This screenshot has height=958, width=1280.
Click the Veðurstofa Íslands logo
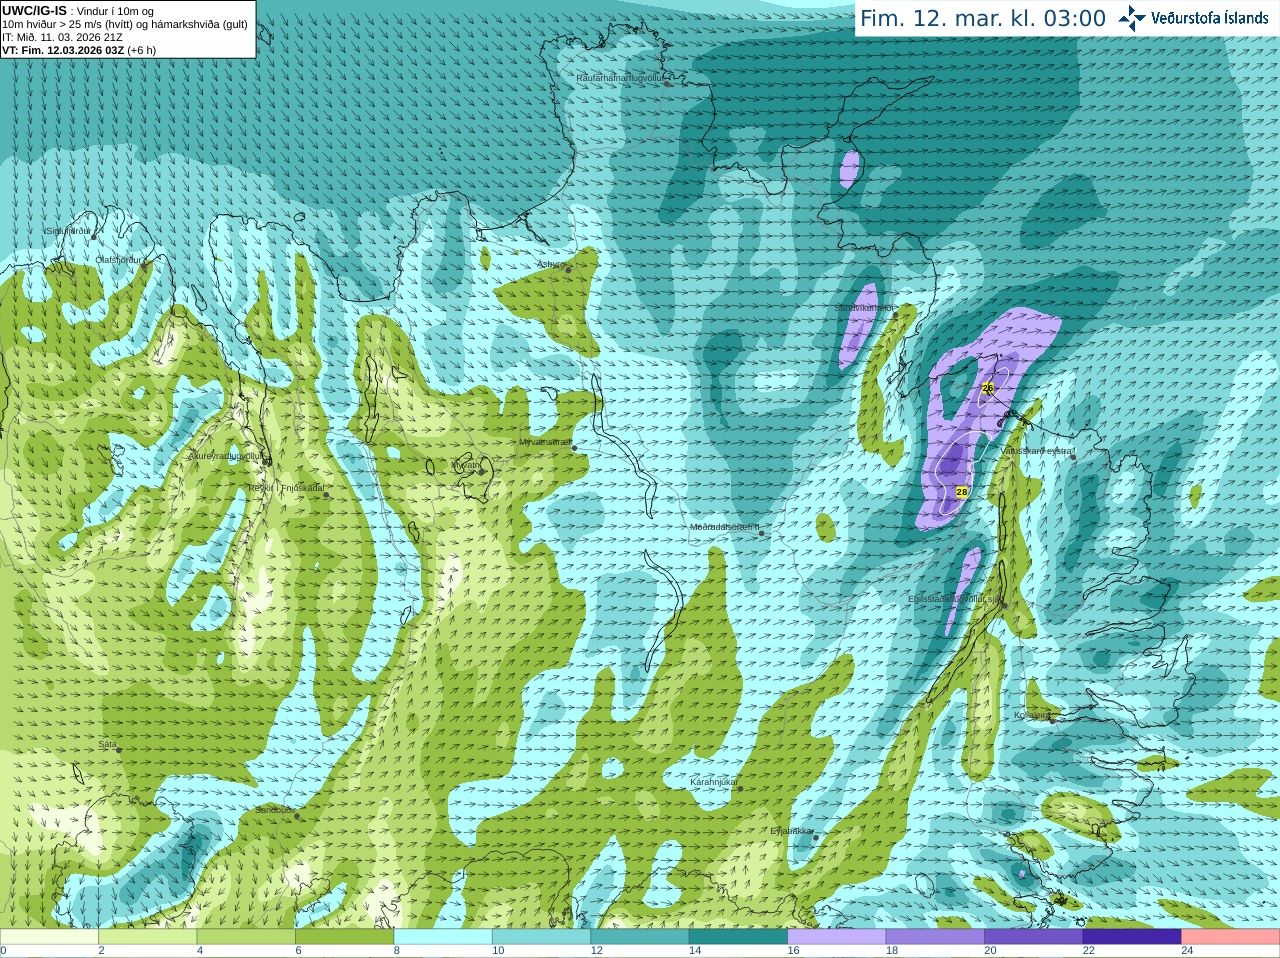(x=1193, y=18)
